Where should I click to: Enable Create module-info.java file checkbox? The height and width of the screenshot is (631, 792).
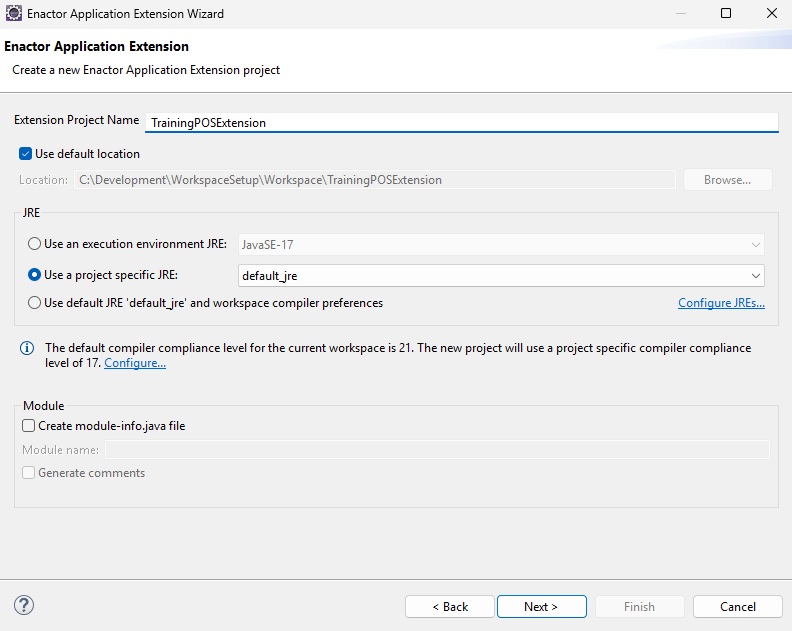29,426
